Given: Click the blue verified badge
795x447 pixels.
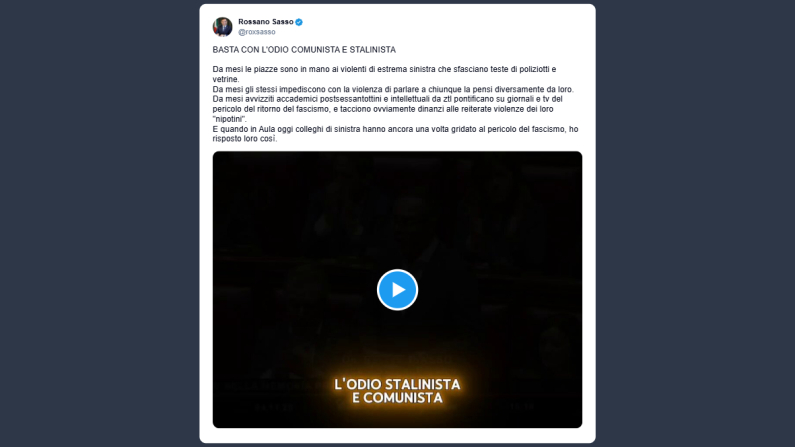Looking at the screenshot, I should point(299,22).
